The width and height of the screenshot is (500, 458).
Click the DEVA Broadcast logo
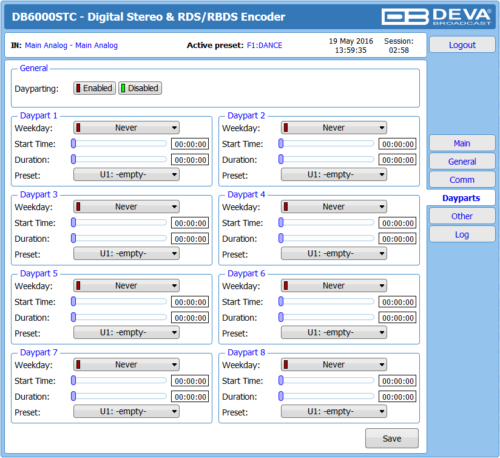click(x=437, y=17)
